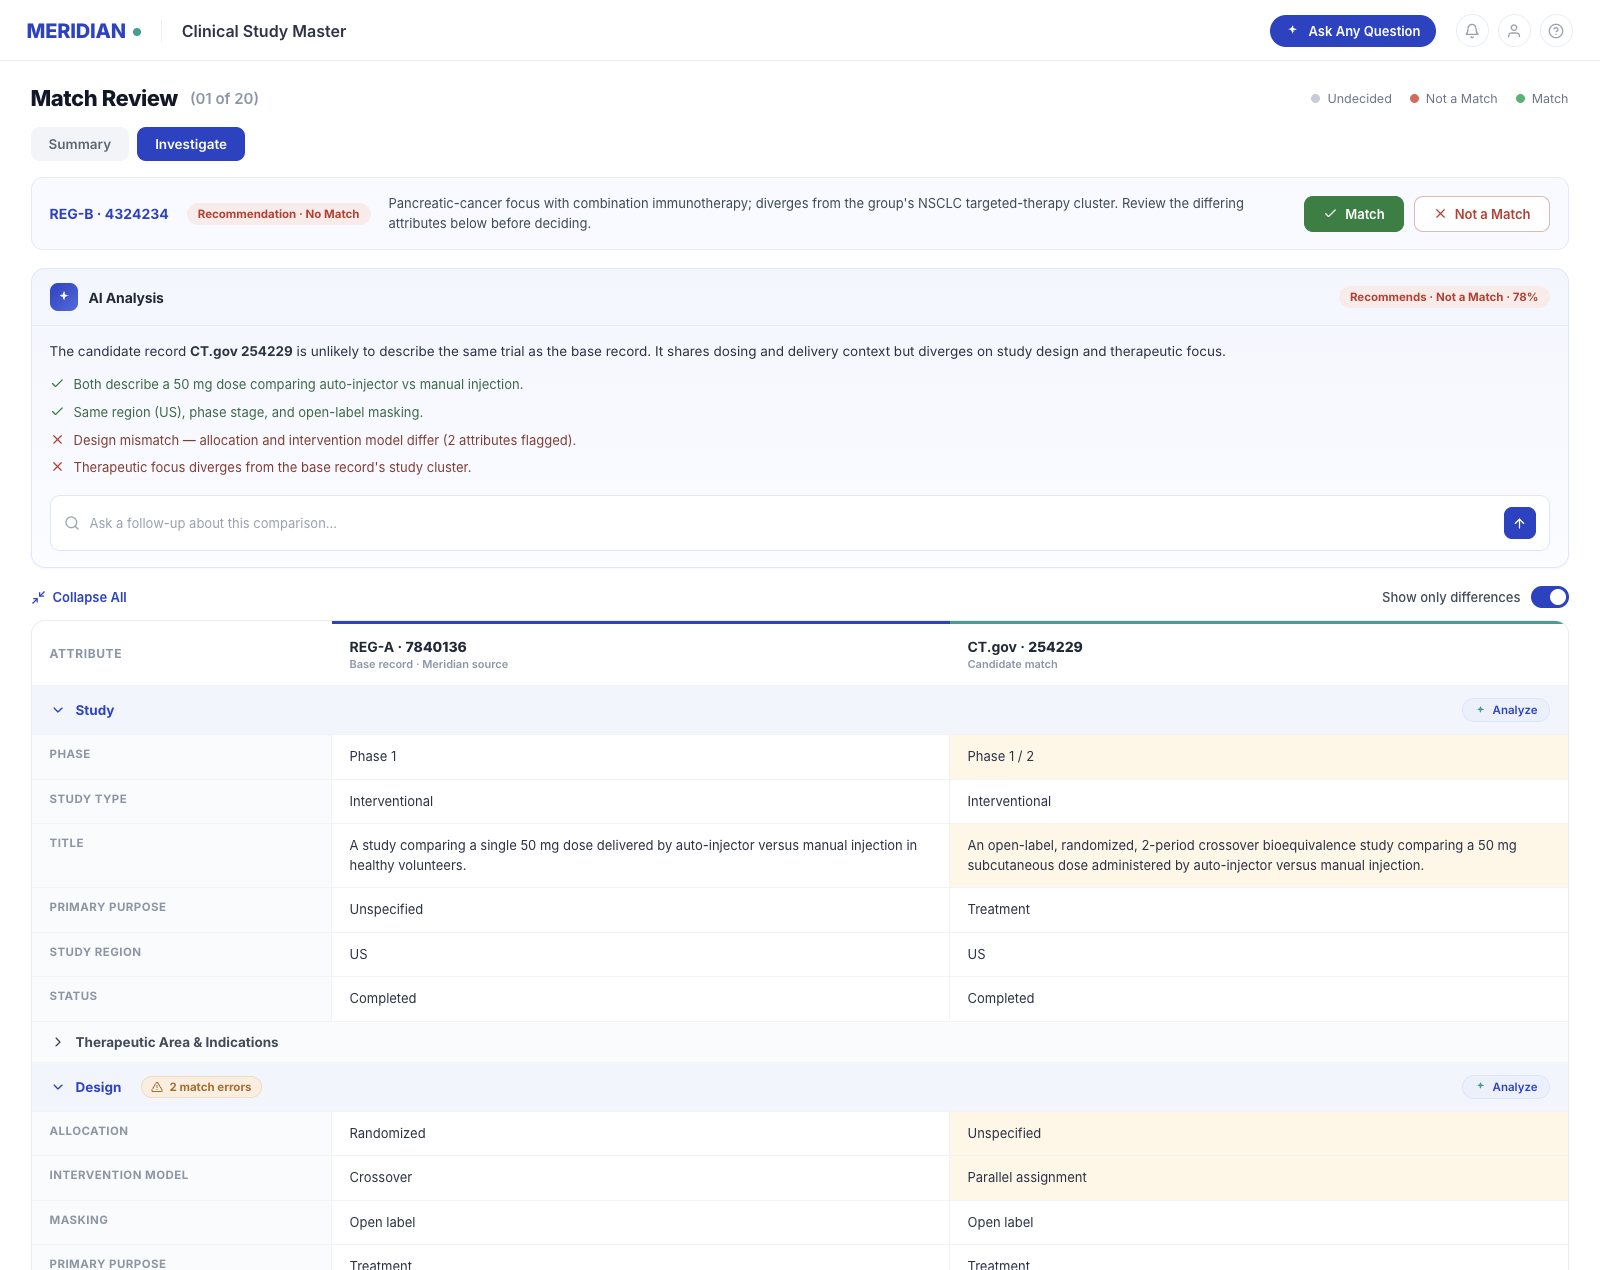
Task: Click the candidate title bioequivalence study cell
Action: [x=1258, y=855]
